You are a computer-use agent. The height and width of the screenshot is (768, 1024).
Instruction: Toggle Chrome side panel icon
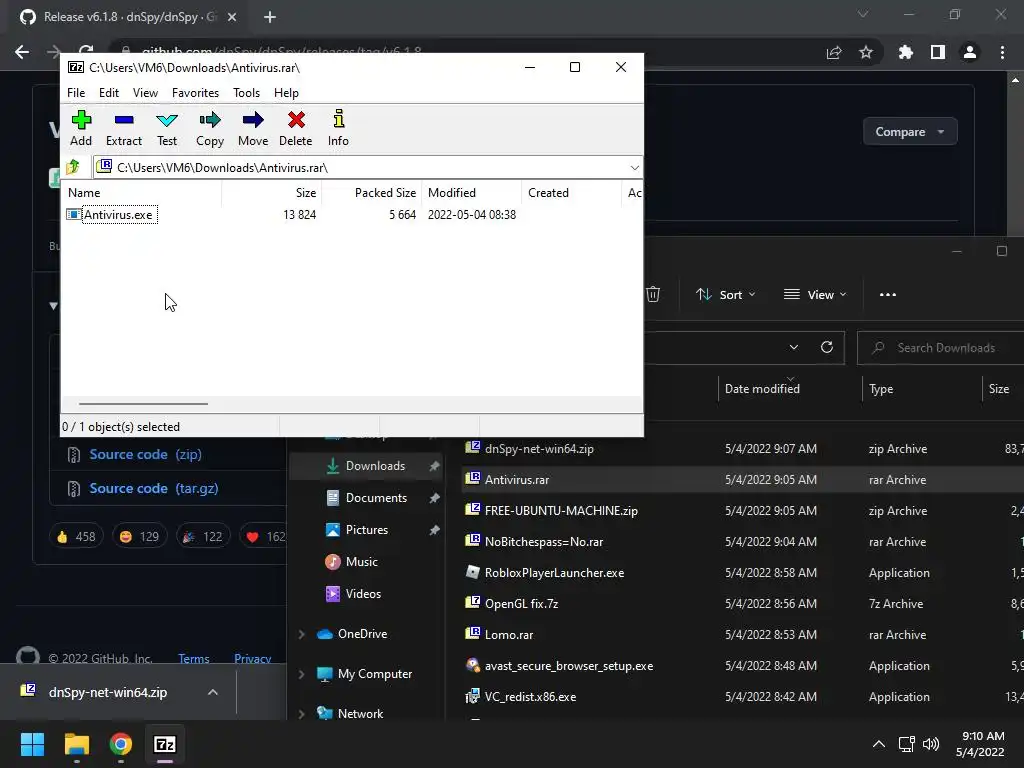[x=938, y=52]
